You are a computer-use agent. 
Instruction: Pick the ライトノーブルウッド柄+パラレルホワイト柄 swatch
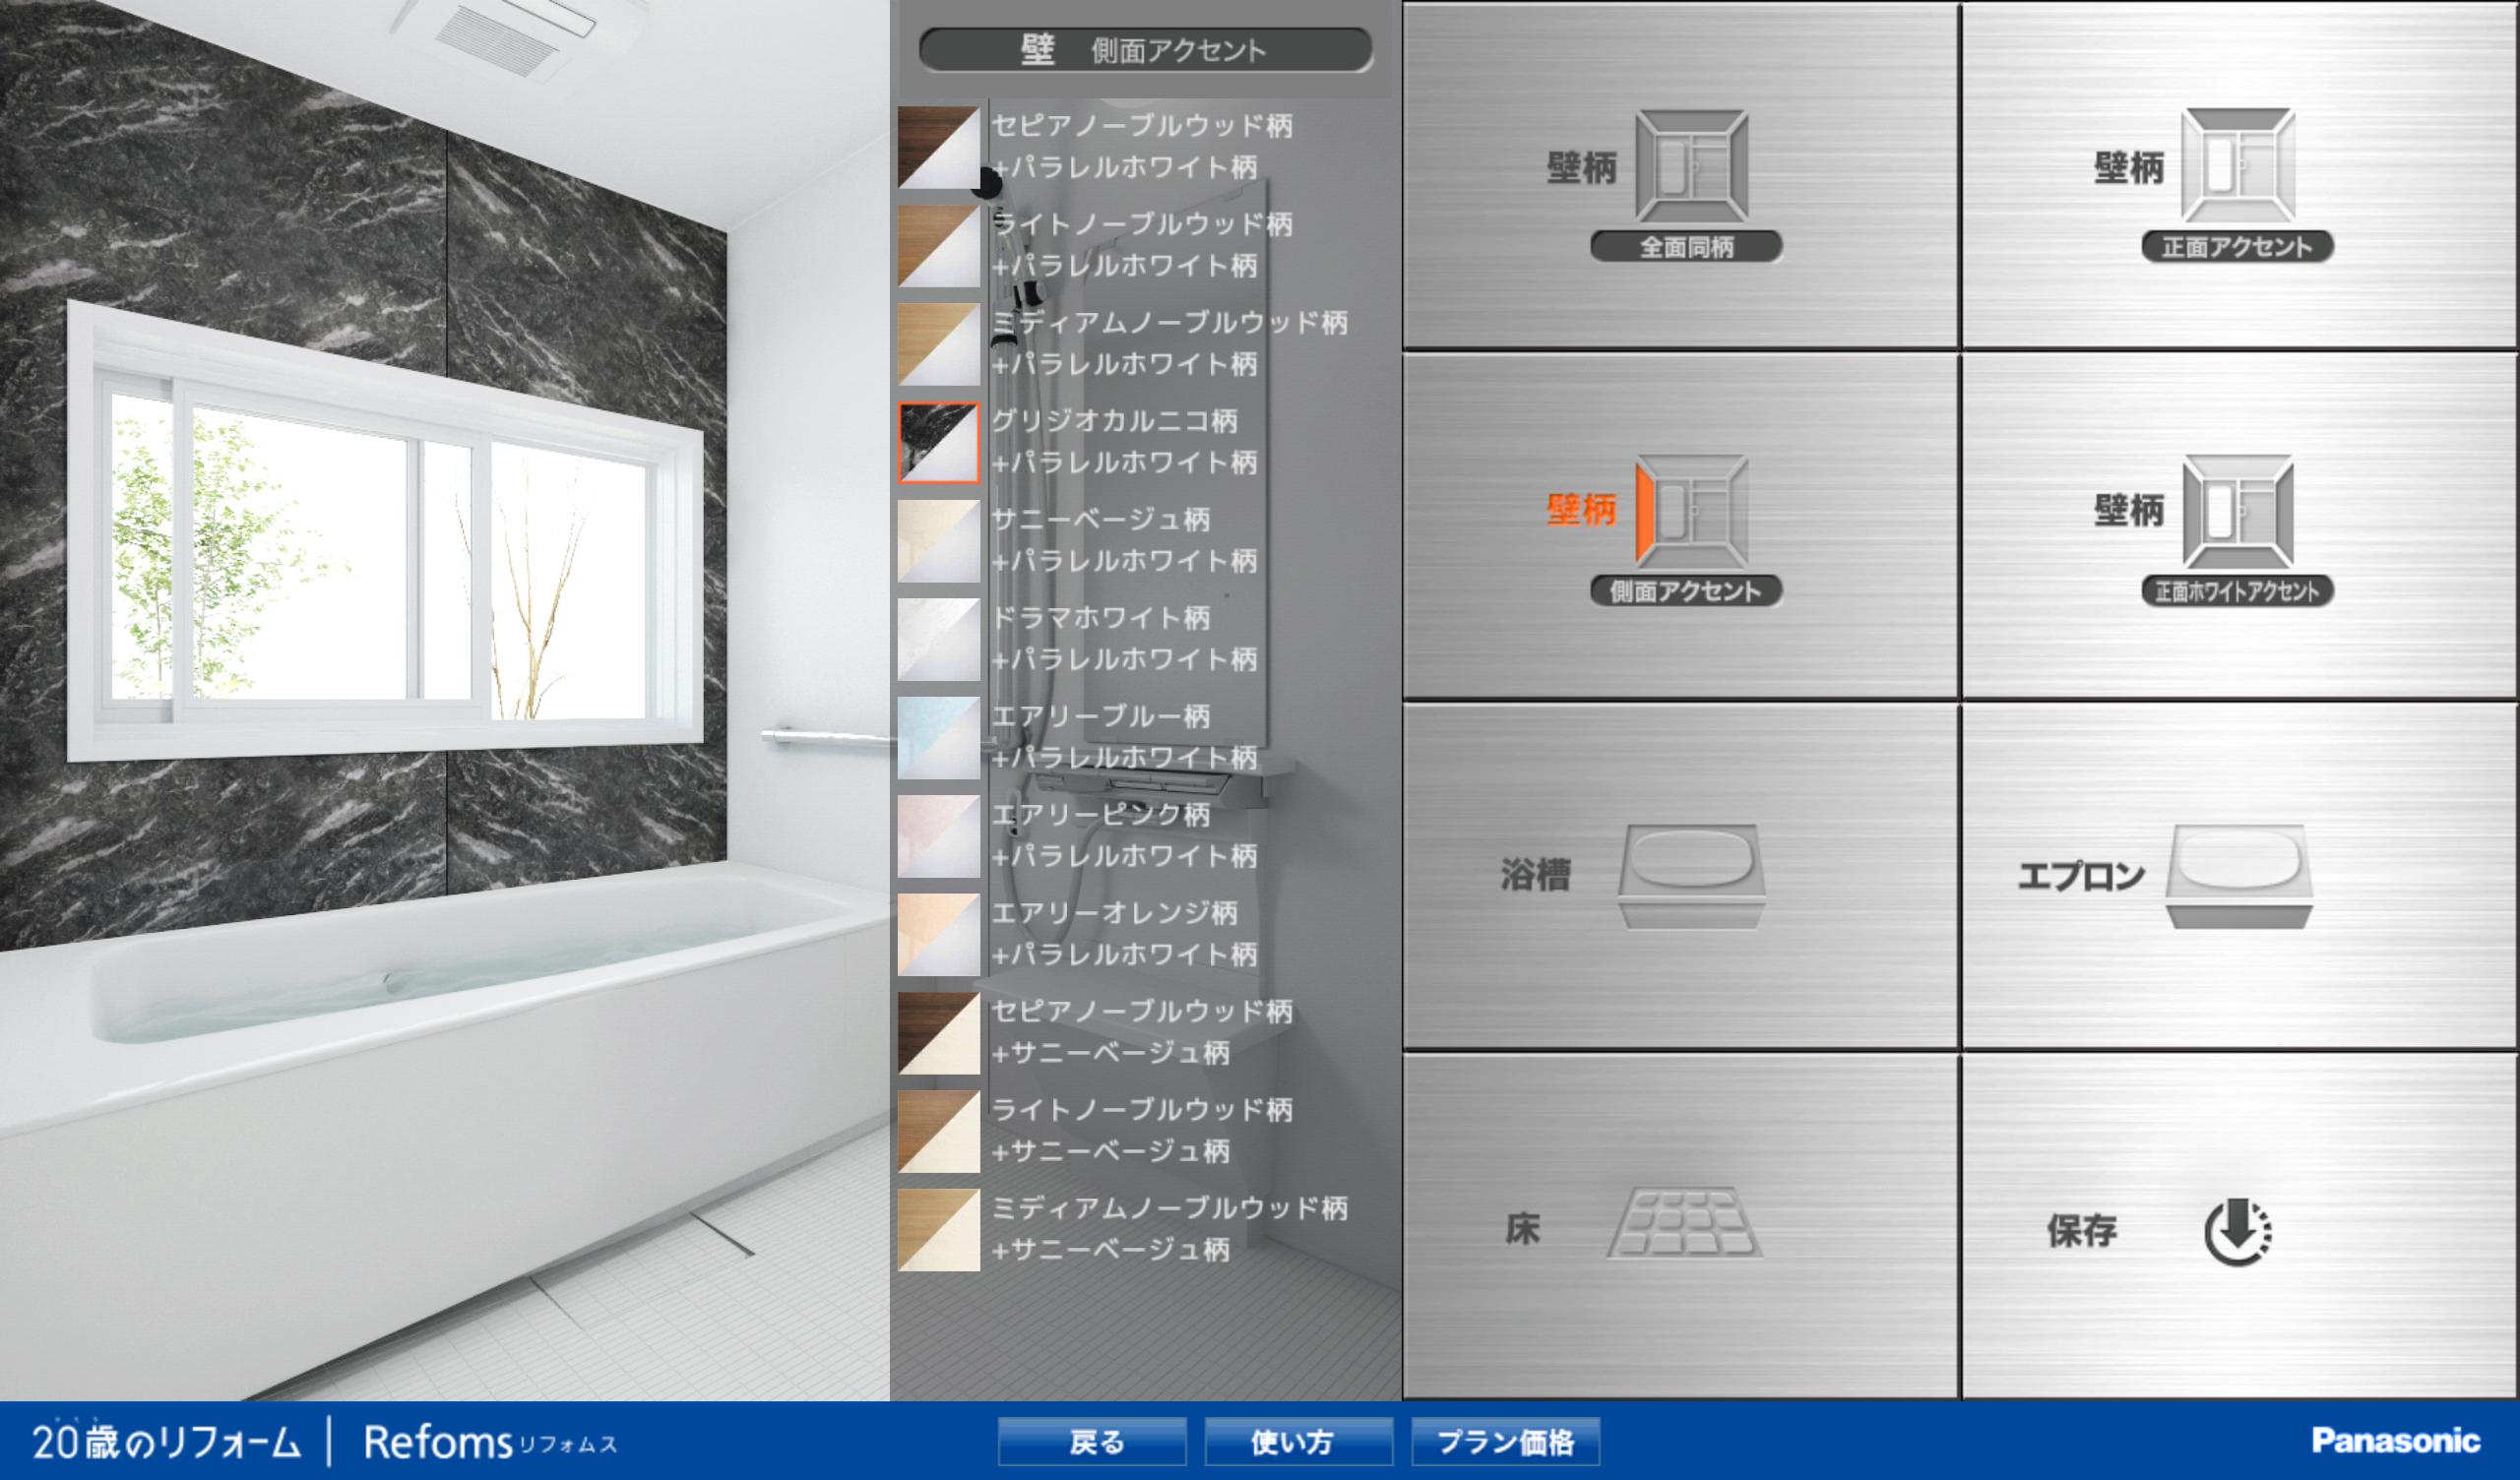938,246
